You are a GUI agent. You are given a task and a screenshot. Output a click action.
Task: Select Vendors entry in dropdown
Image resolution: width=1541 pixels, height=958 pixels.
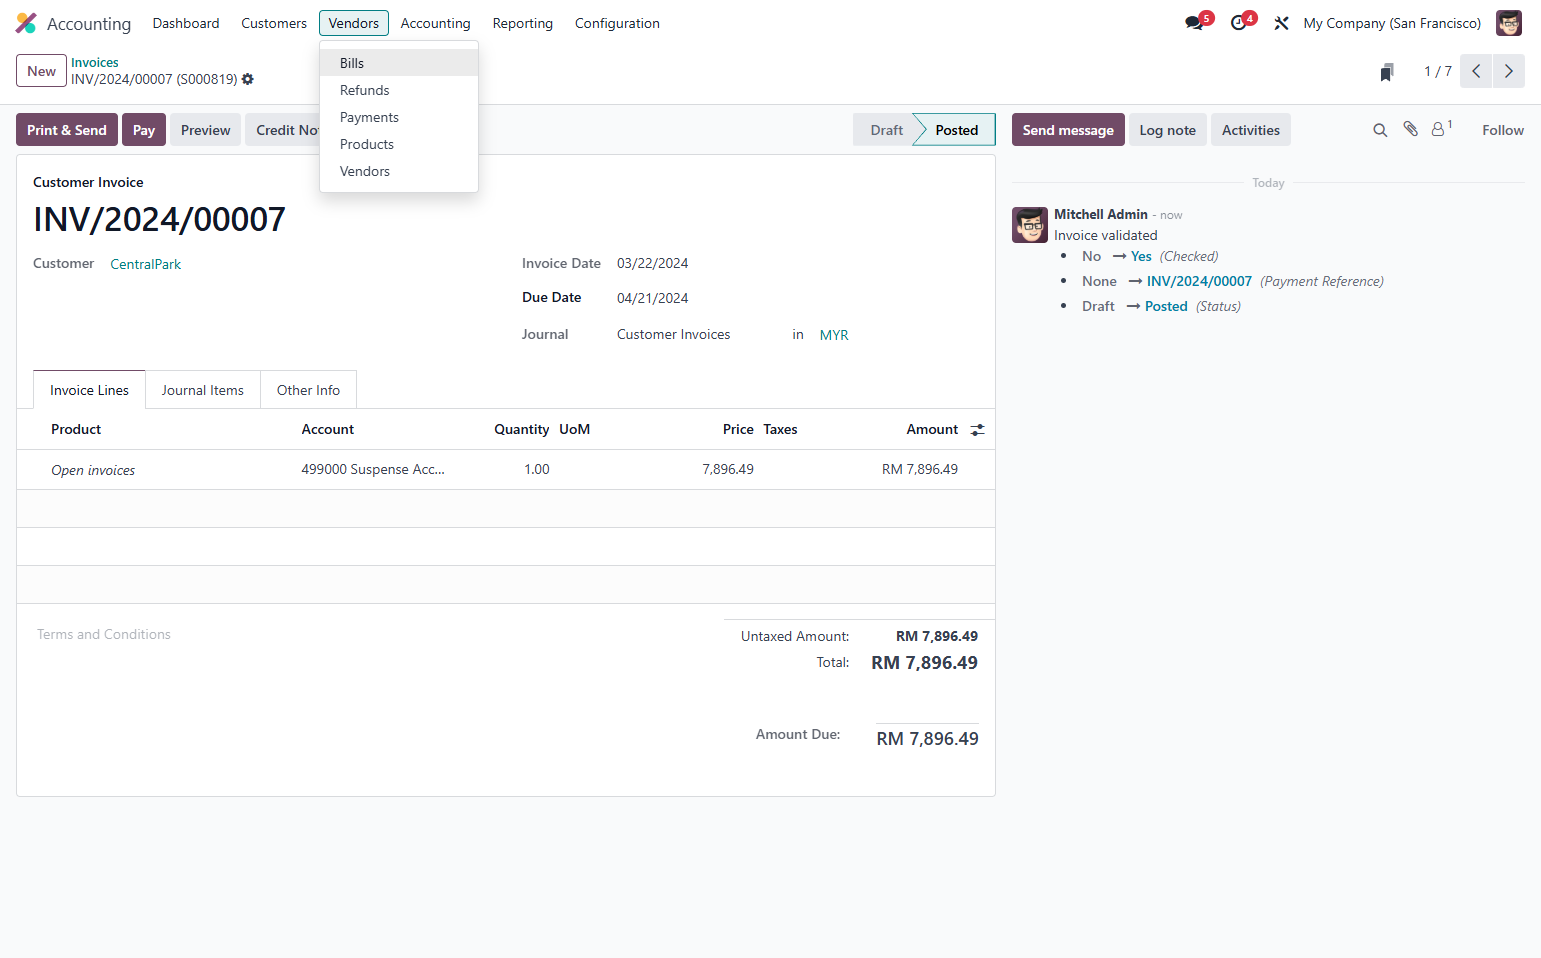(399, 171)
